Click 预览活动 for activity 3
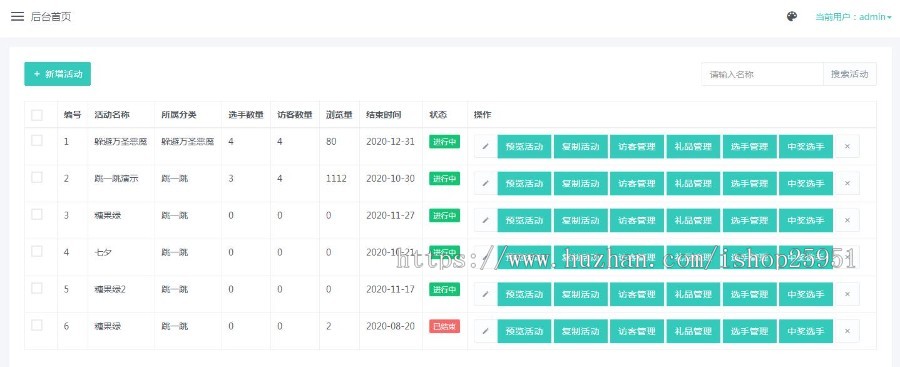Screen dimensions: 900x367 pos(524,220)
